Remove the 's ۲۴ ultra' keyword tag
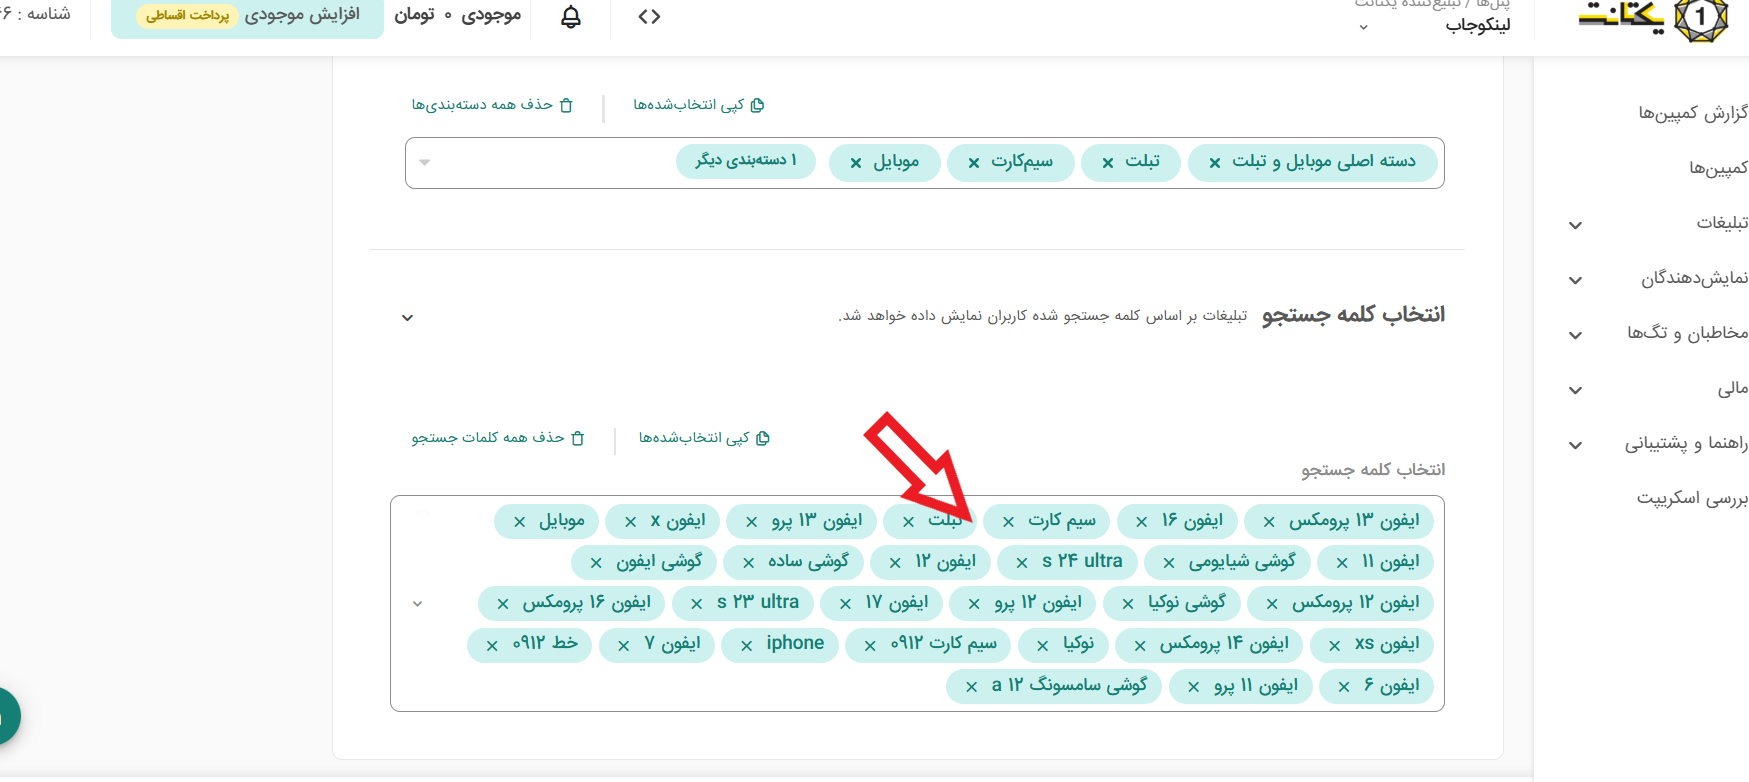The height and width of the screenshot is (782, 1749). pyautogui.click(x=1022, y=563)
